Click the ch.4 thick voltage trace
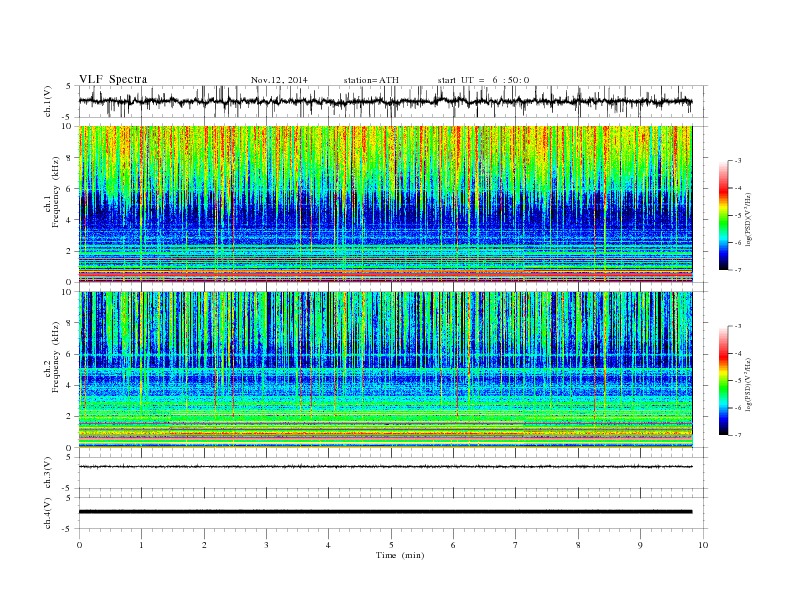The image size is (792, 612). click(x=385, y=512)
